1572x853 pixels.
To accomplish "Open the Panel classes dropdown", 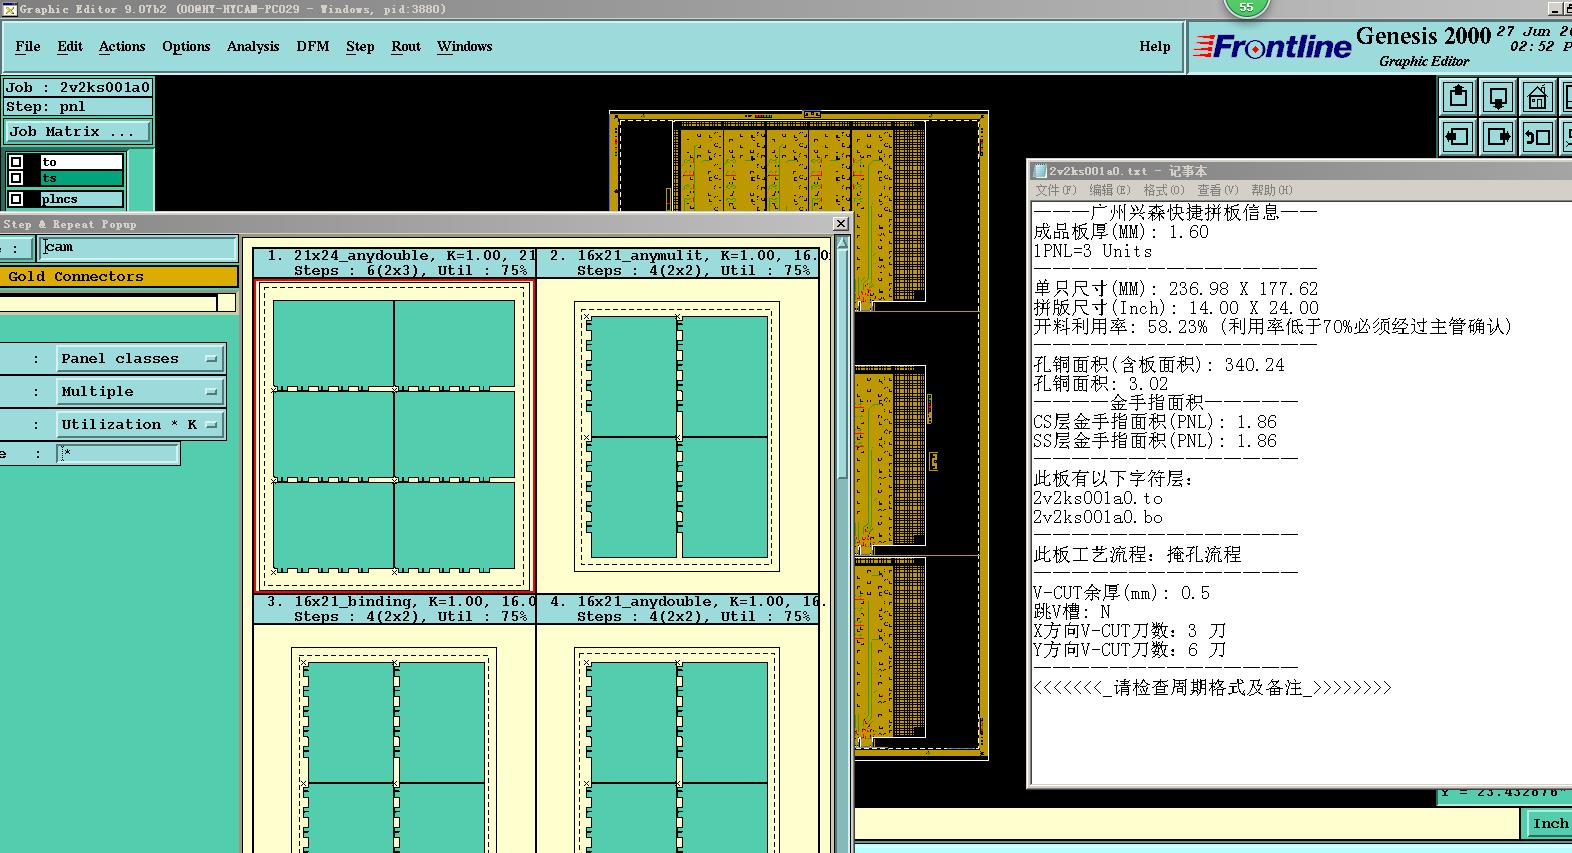I will (139, 358).
